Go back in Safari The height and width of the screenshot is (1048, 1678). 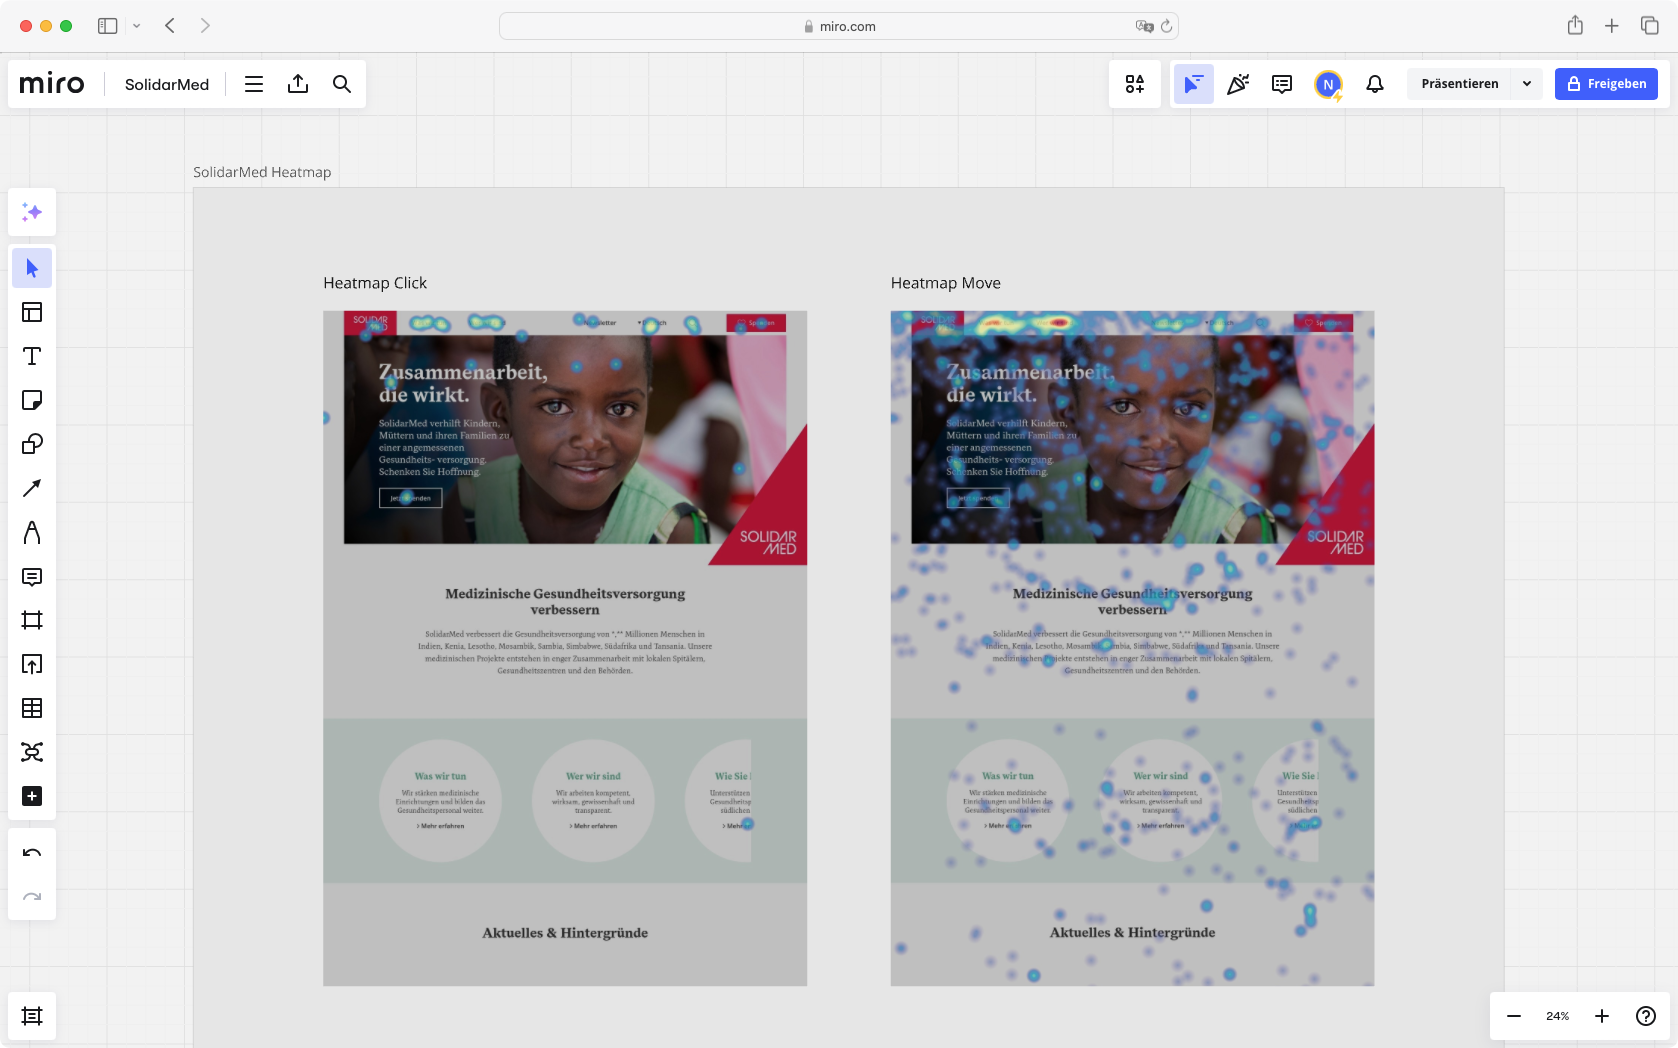(x=170, y=26)
